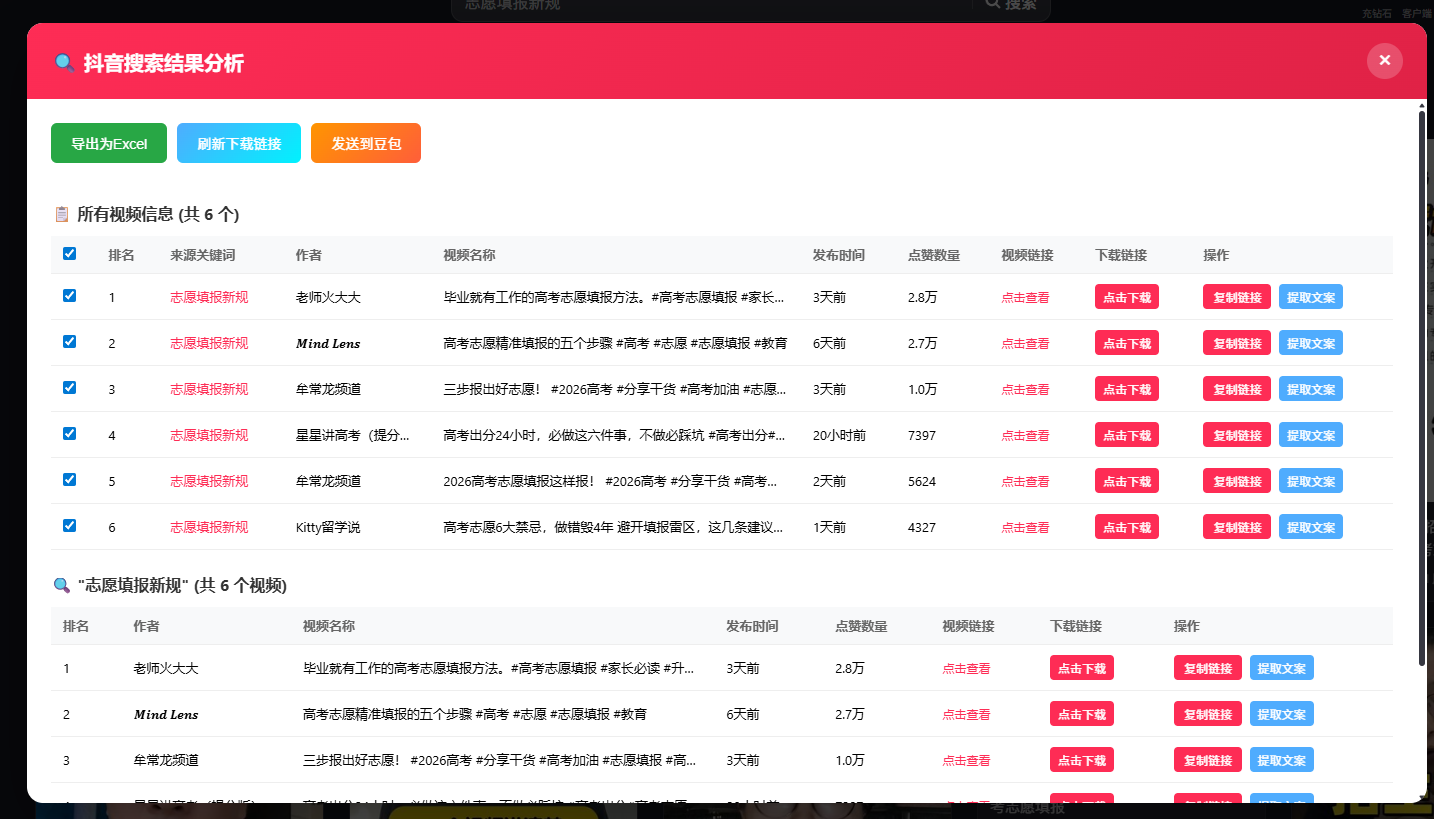Send results via 发送到豆包 button

366,143
